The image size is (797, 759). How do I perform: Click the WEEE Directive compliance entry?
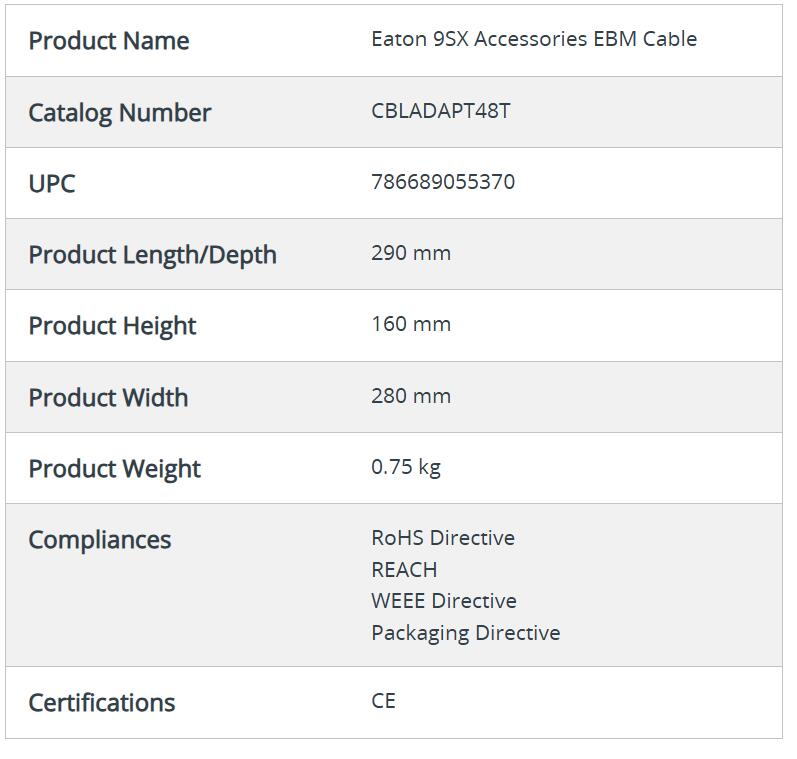[x=443, y=601]
